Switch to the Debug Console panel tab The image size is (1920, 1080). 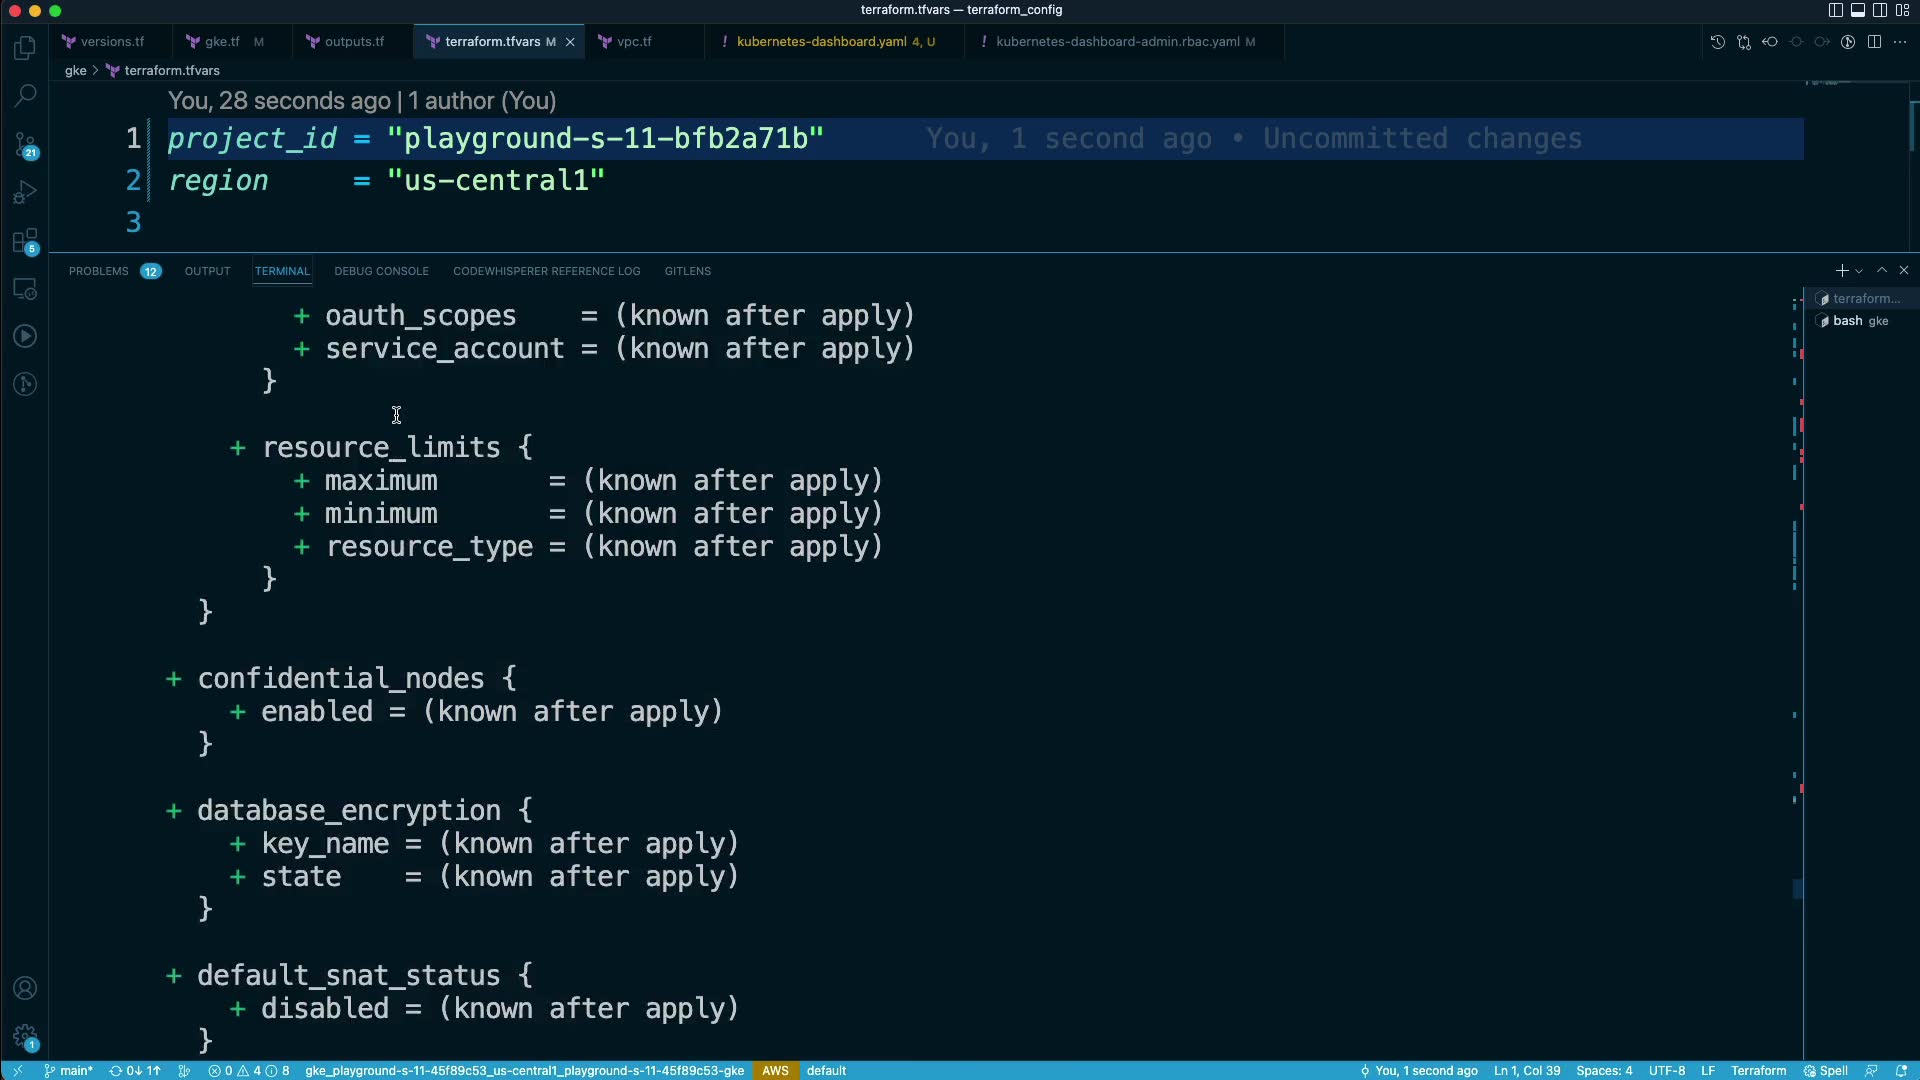[381, 271]
